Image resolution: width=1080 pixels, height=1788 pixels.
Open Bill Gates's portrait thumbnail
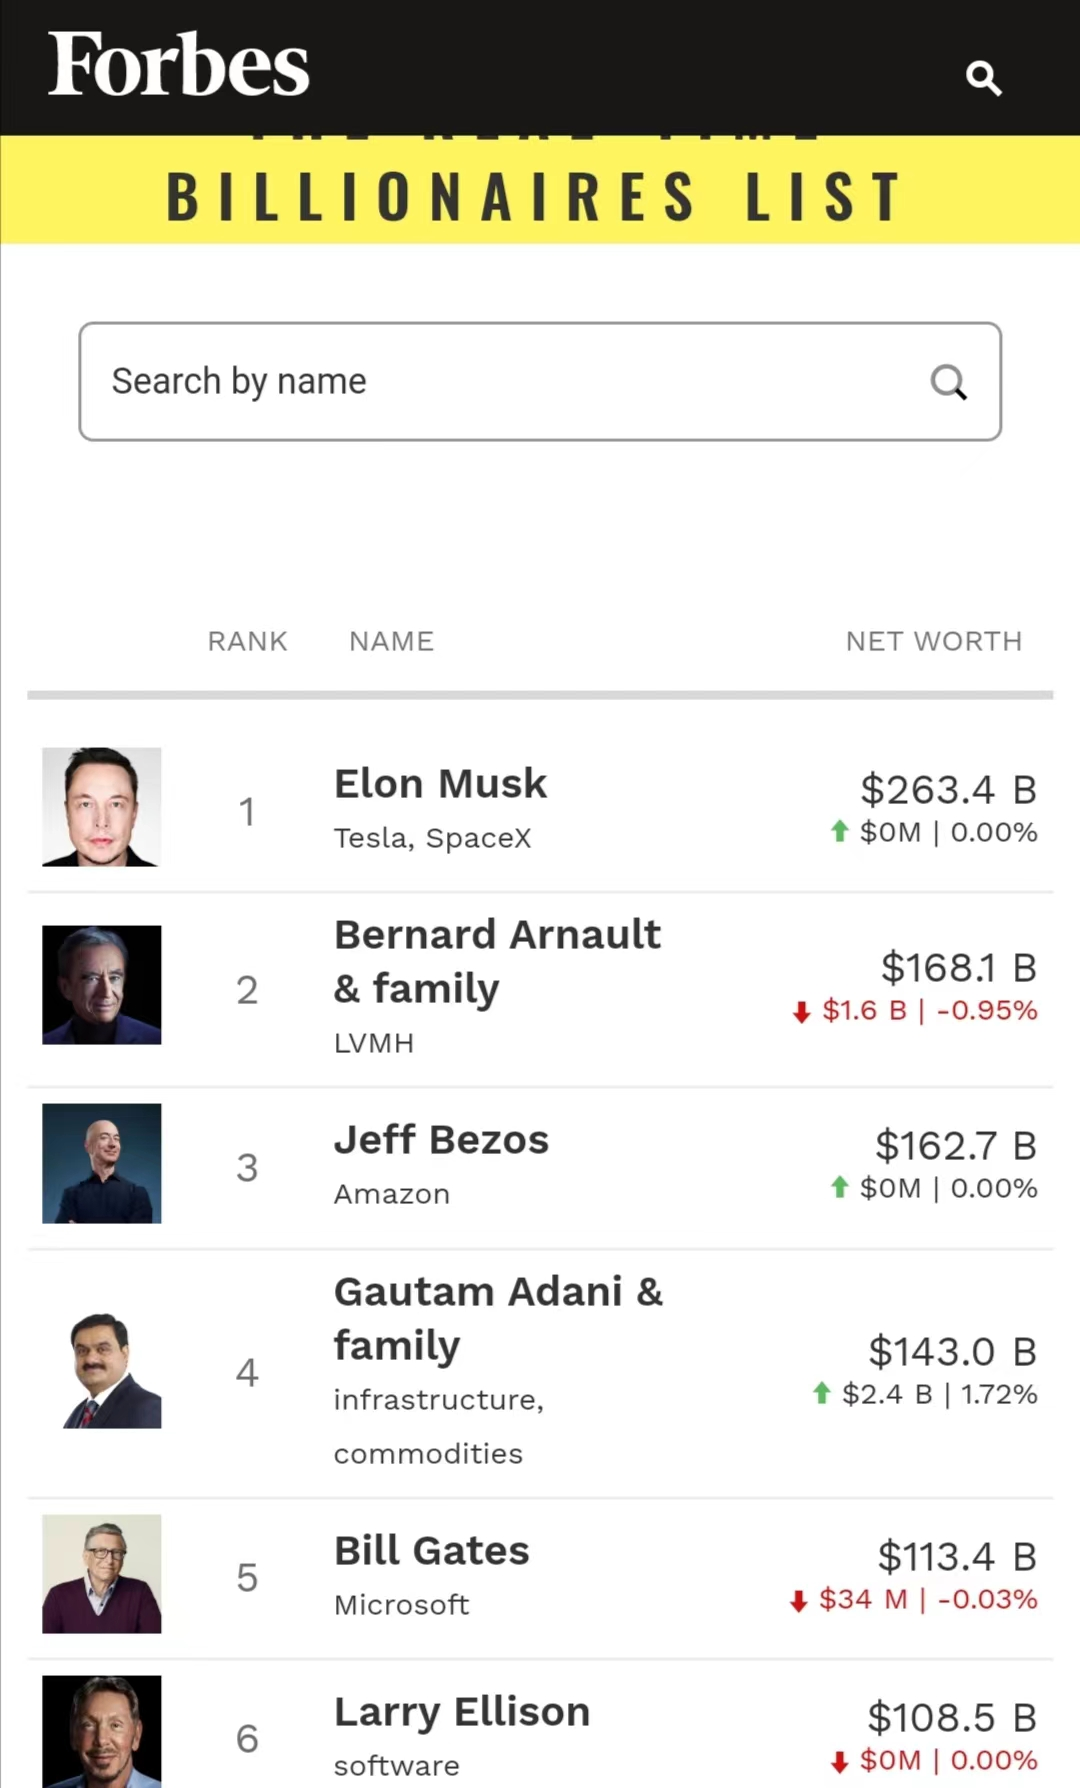(101, 1574)
